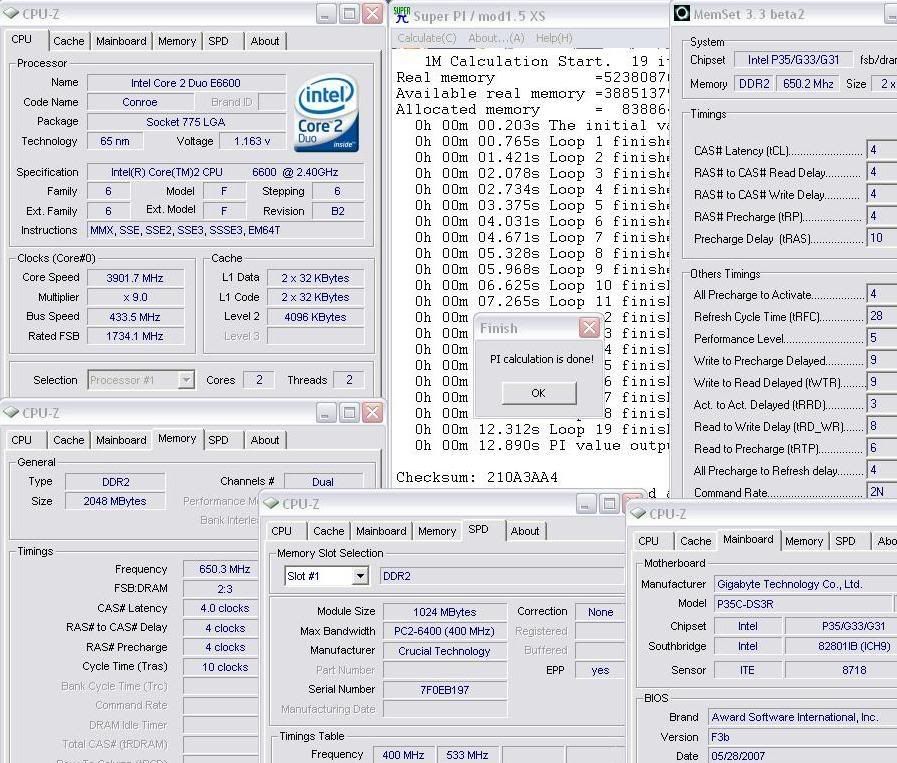Click the BIOS Date field 05/28/2007

803,756
